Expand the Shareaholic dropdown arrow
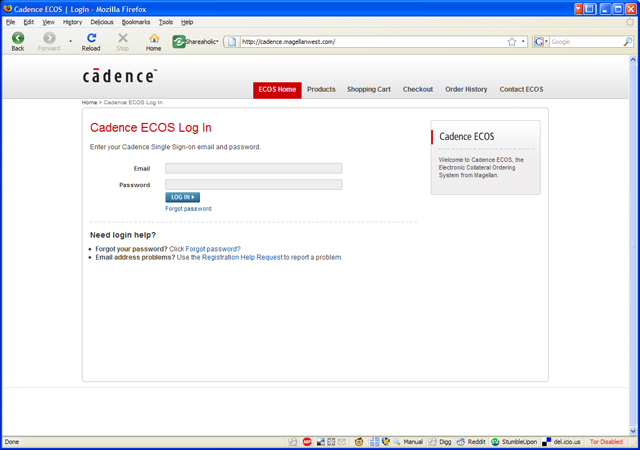Image resolution: width=640 pixels, height=450 pixels. pyautogui.click(x=218, y=41)
